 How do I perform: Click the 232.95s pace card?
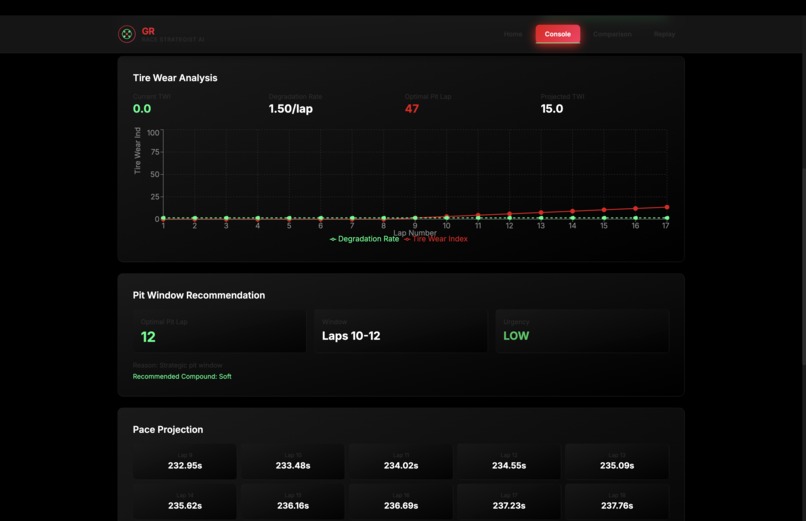(185, 462)
